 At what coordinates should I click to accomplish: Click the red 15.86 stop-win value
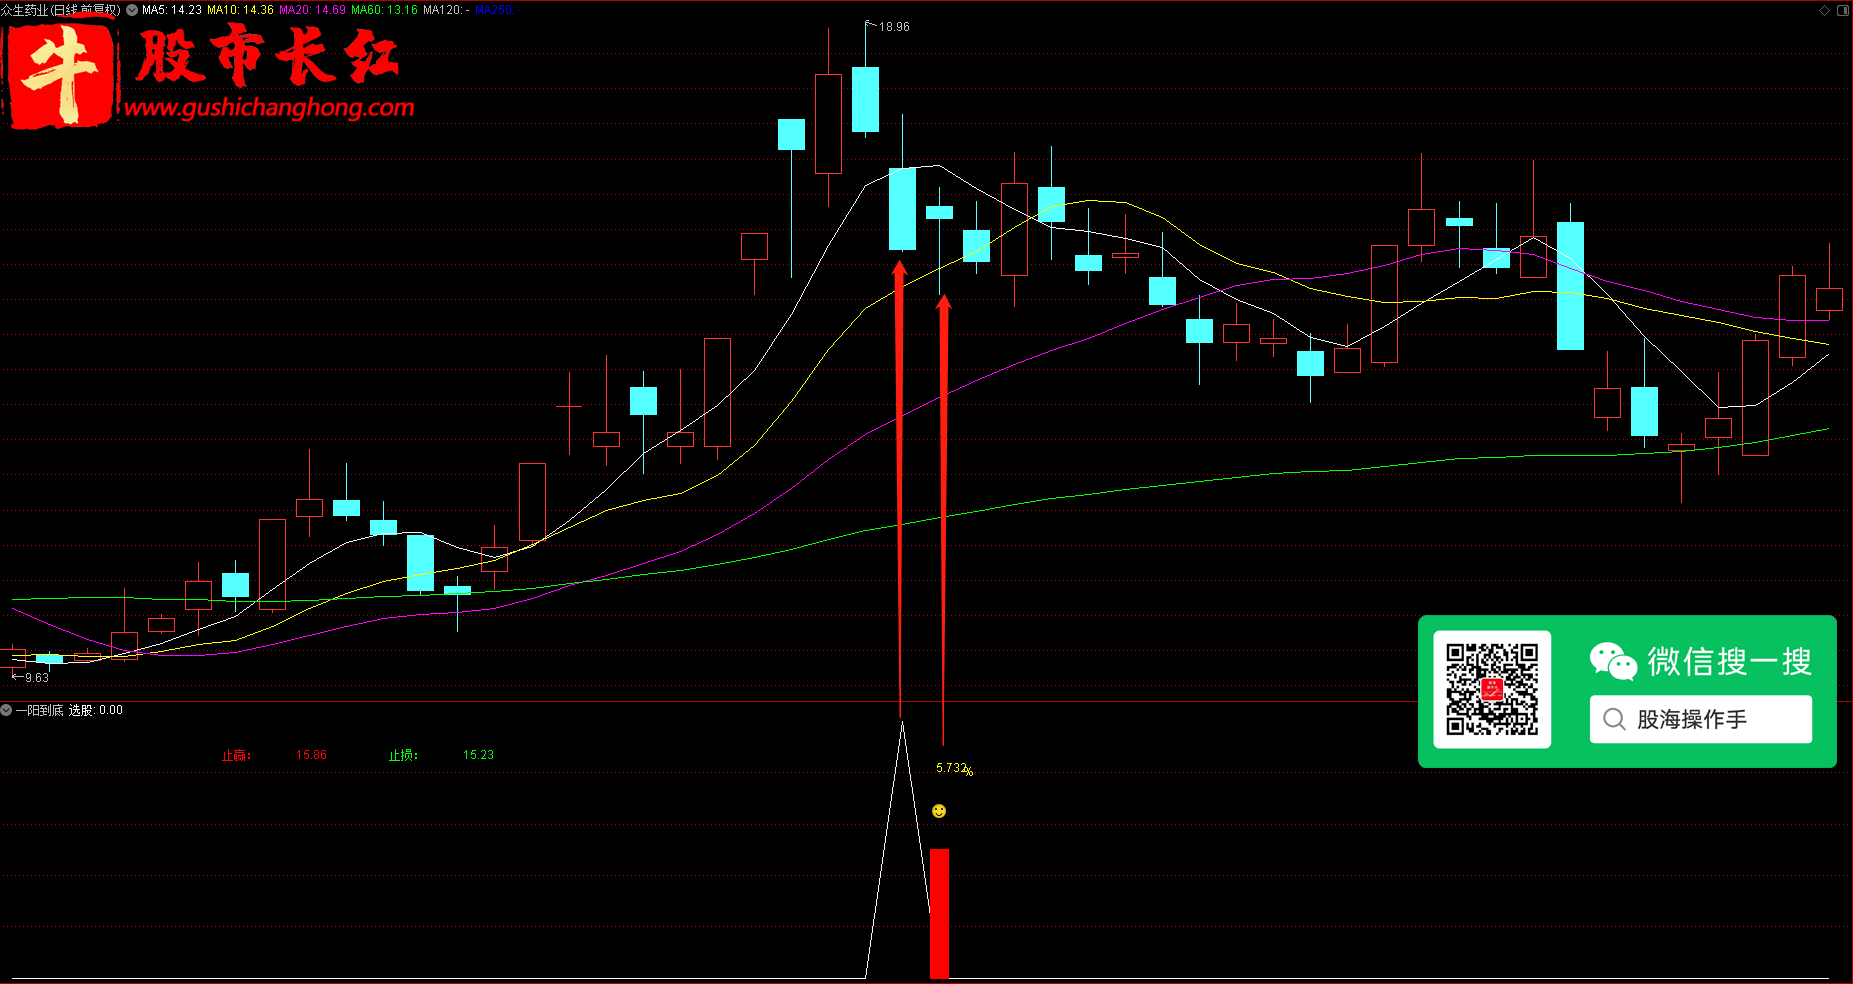(311, 755)
